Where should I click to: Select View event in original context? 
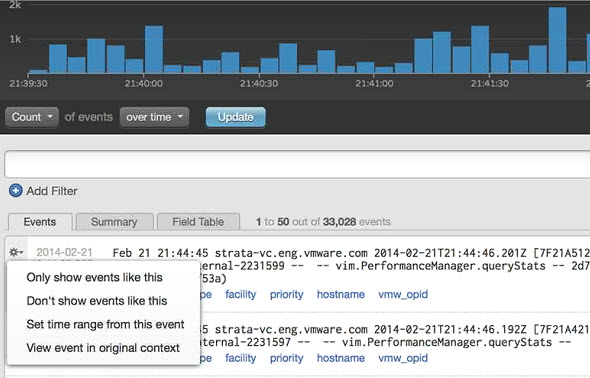tap(103, 348)
